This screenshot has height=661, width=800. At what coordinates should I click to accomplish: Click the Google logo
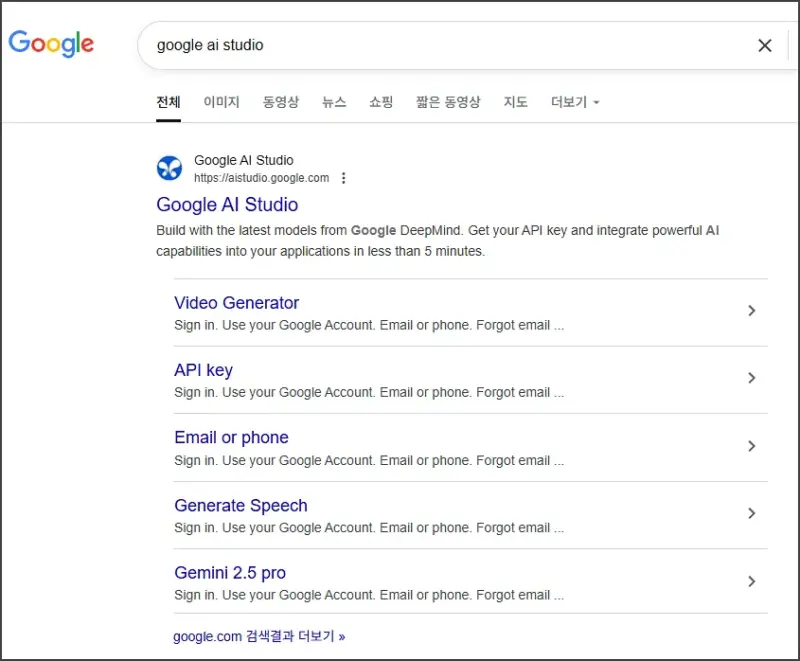pos(51,44)
